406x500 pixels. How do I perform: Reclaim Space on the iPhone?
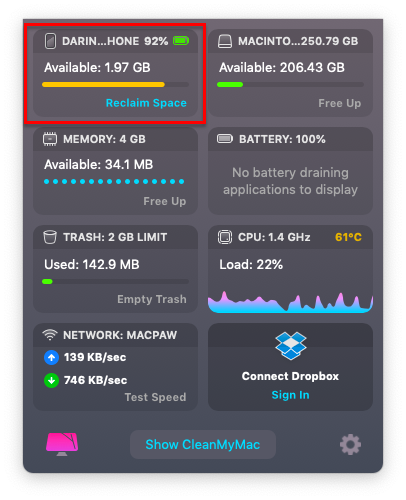pos(146,103)
